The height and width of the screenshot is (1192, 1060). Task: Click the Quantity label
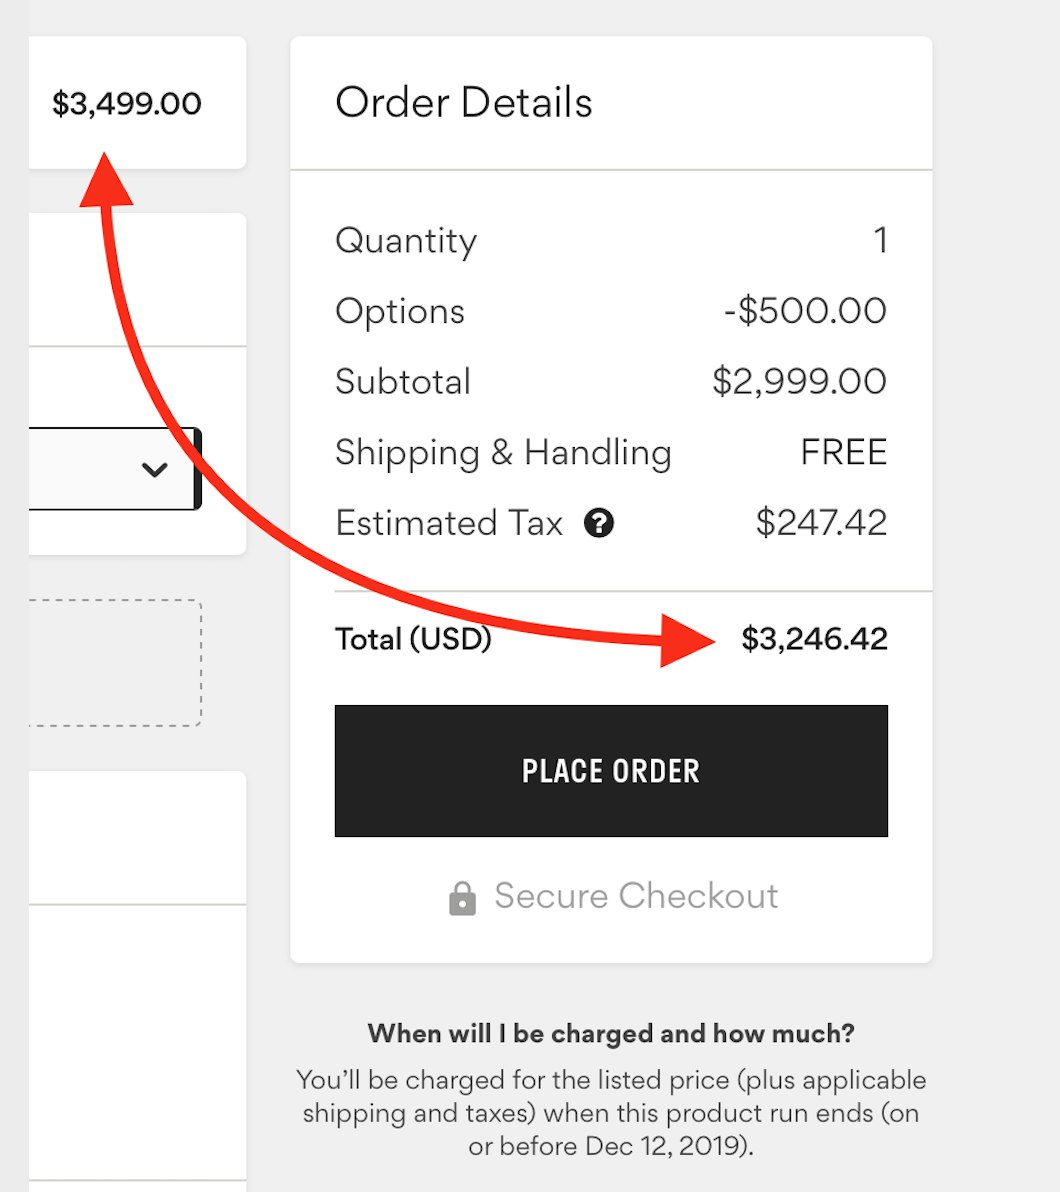tap(406, 241)
